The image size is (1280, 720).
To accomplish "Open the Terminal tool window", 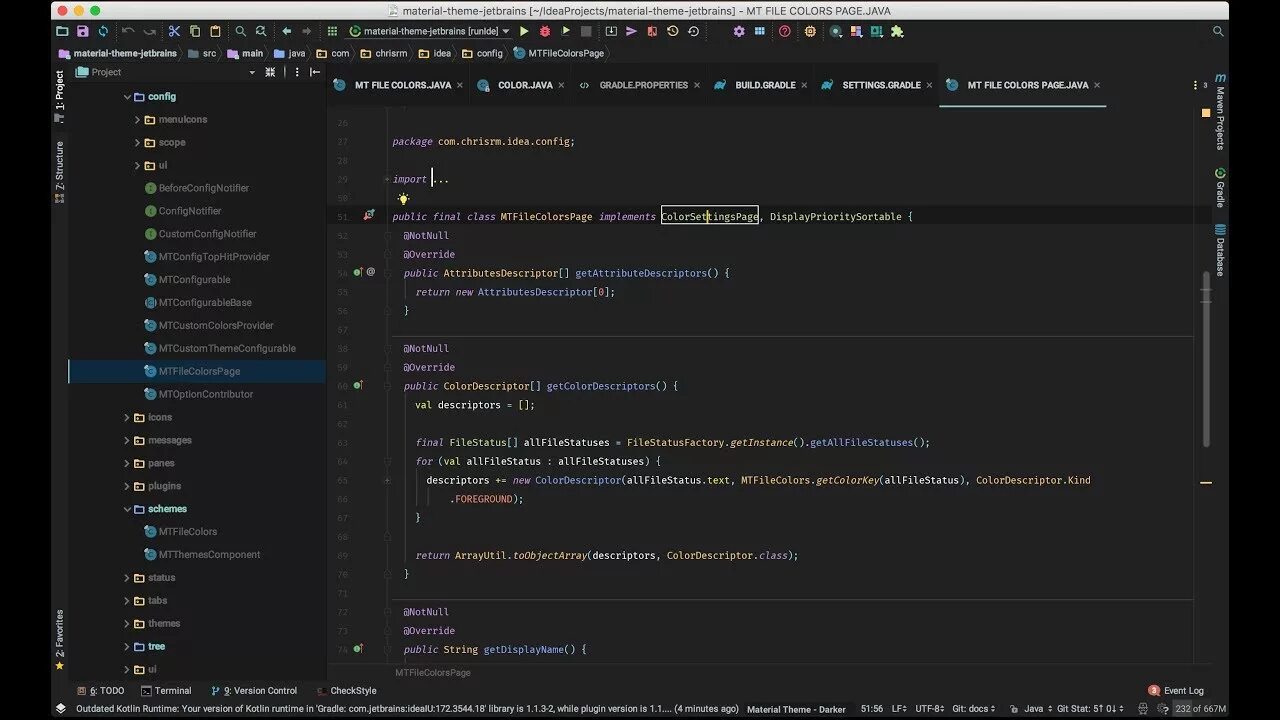I will click(166, 691).
